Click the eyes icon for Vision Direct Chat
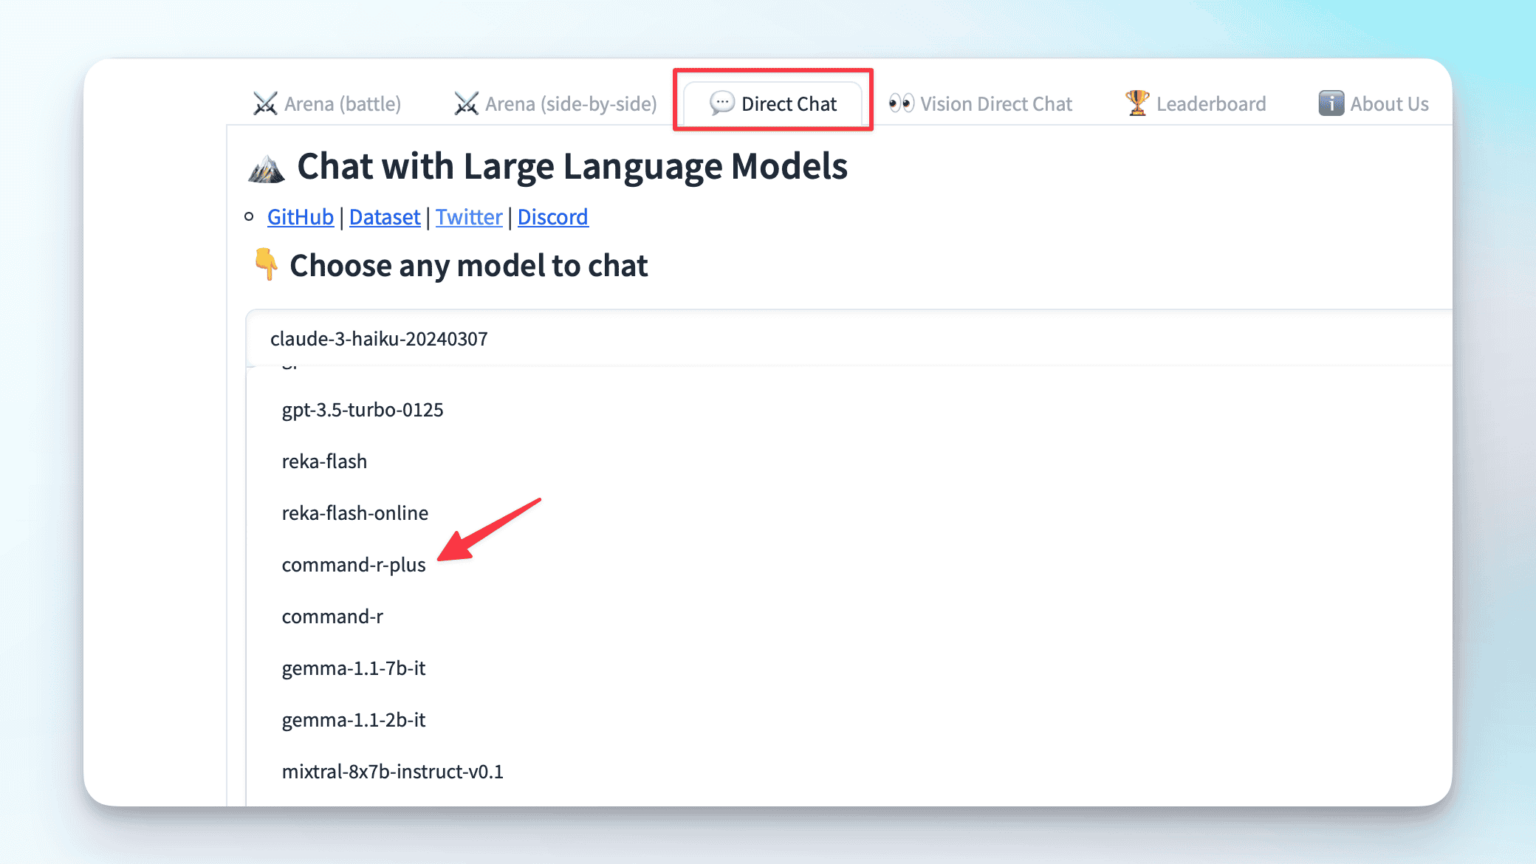The image size is (1536, 864). 901,103
